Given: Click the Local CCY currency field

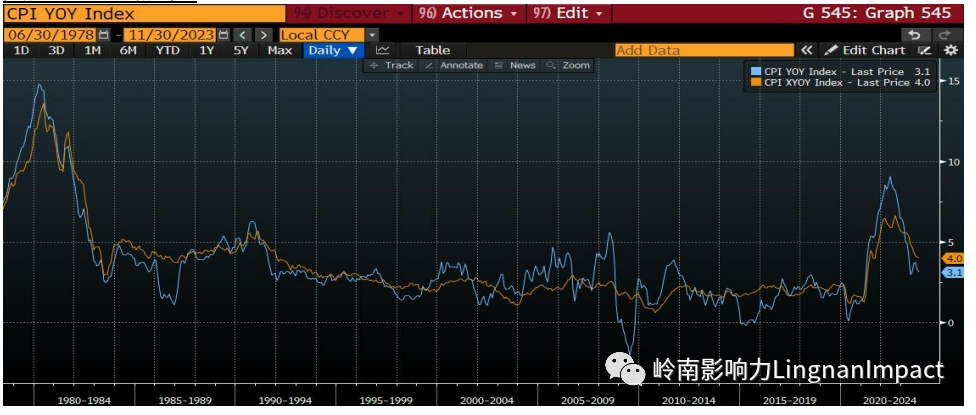Looking at the screenshot, I should pyautogui.click(x=322, y=35).
